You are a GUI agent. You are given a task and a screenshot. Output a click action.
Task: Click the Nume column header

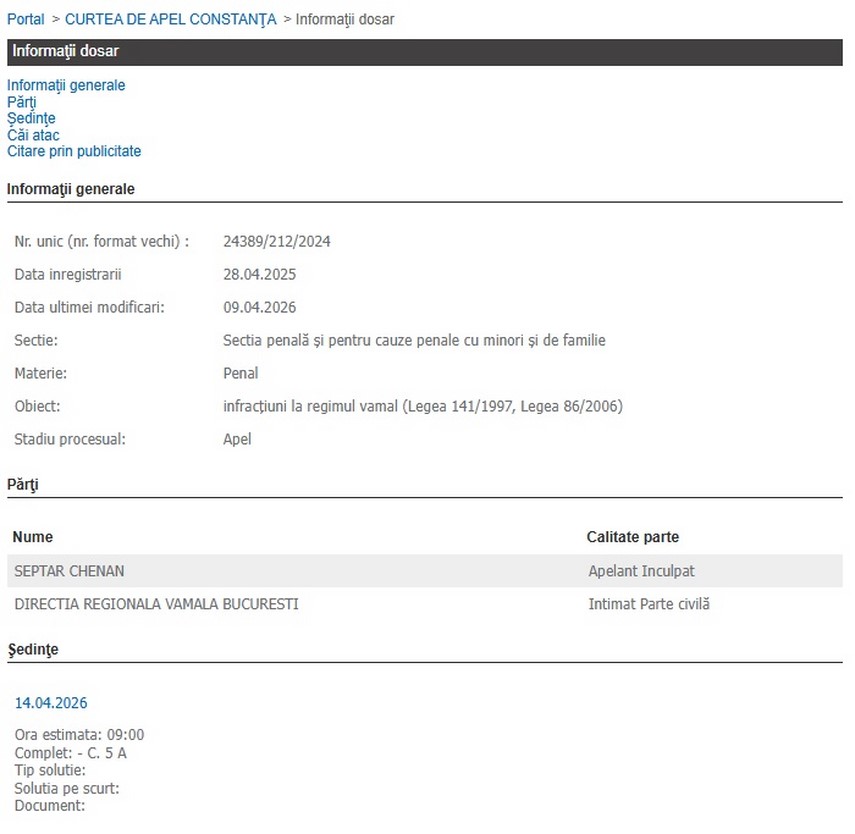point(33,537)
